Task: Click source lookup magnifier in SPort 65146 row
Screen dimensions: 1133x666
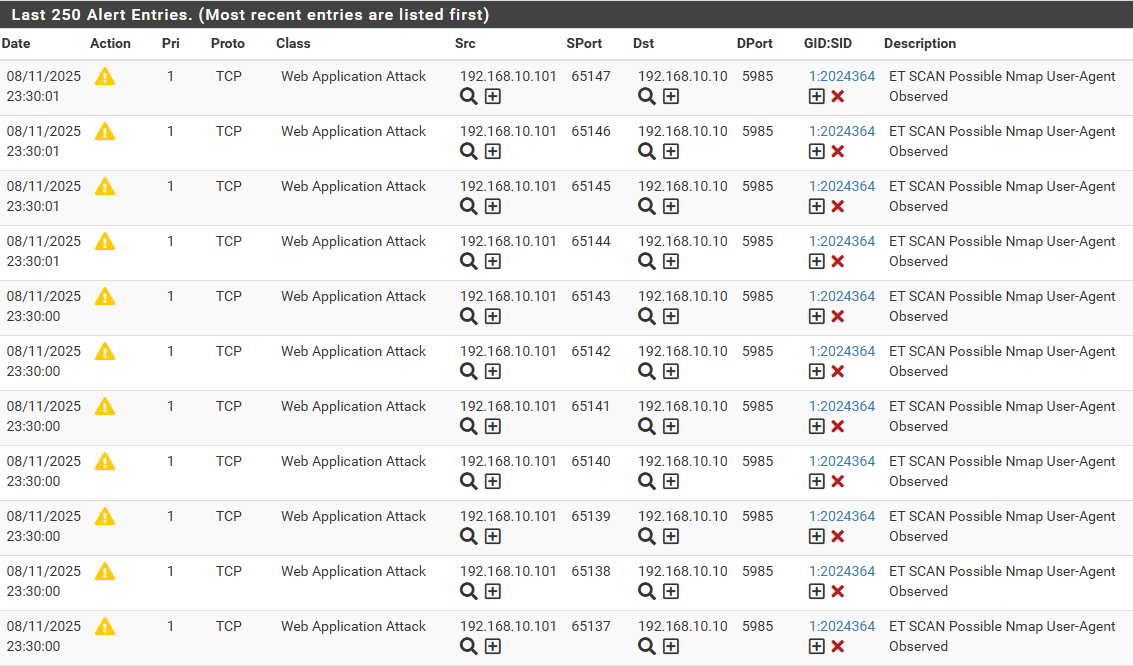Action: pyautogui.click(x=468, y=151)
